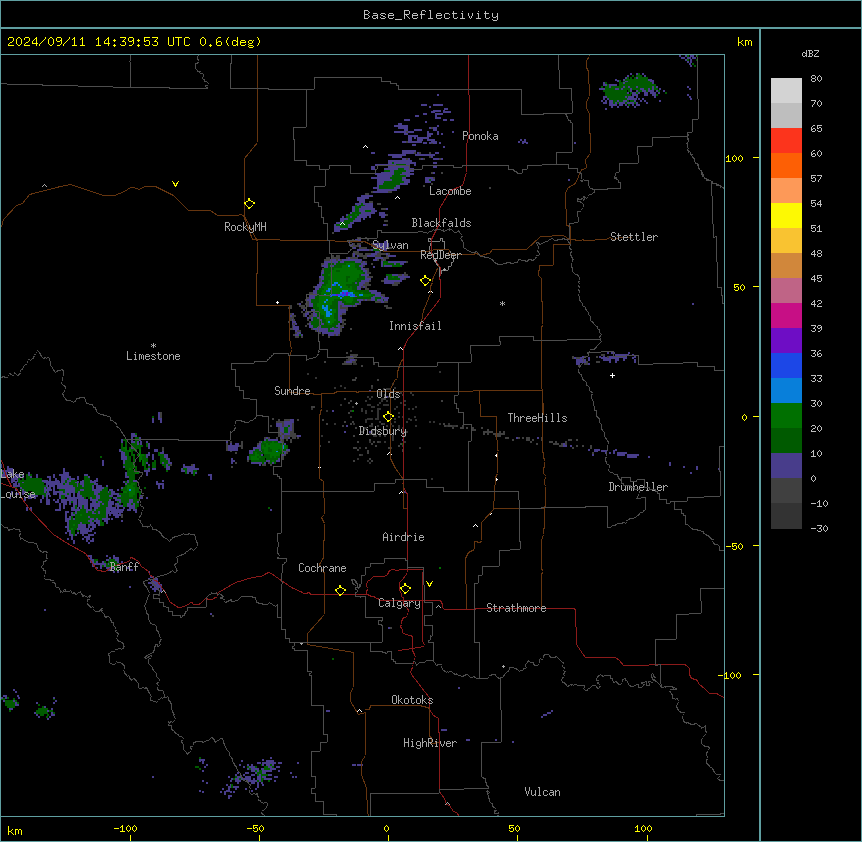862x842 pixels.
Task: Select the ThreeHills label
Action: pyautogui.click(x=537, y=418)
